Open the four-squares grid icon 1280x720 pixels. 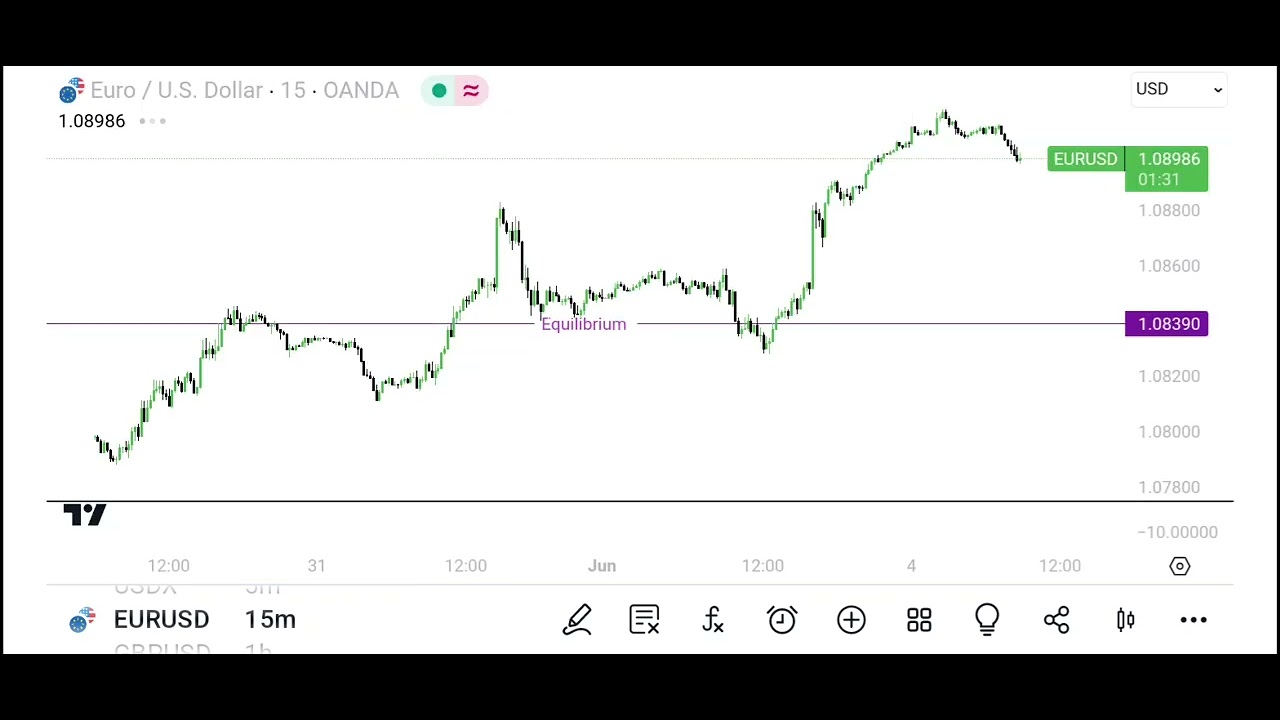pyautogui.click(x=919, y=620)
